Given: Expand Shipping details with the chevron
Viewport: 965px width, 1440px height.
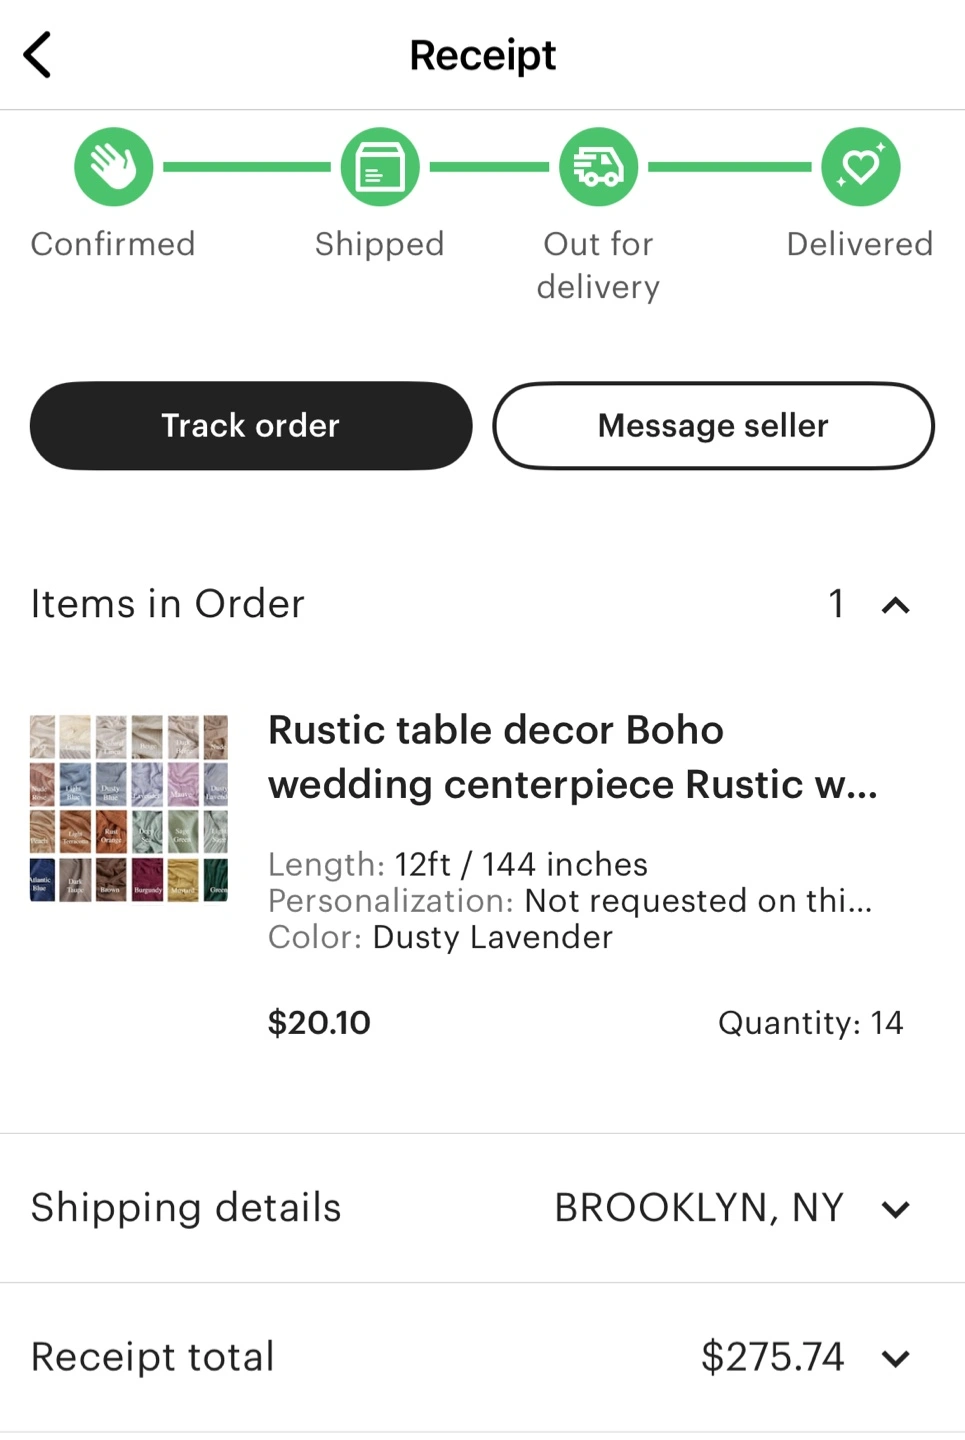Looking at the screenshot, I should click(895, 1209).
